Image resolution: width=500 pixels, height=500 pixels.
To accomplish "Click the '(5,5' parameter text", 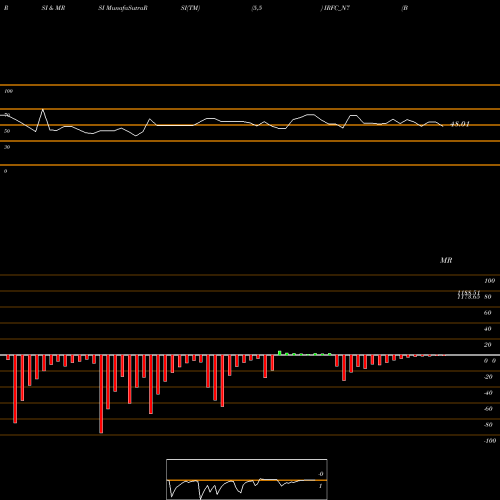I will point(257,8).
